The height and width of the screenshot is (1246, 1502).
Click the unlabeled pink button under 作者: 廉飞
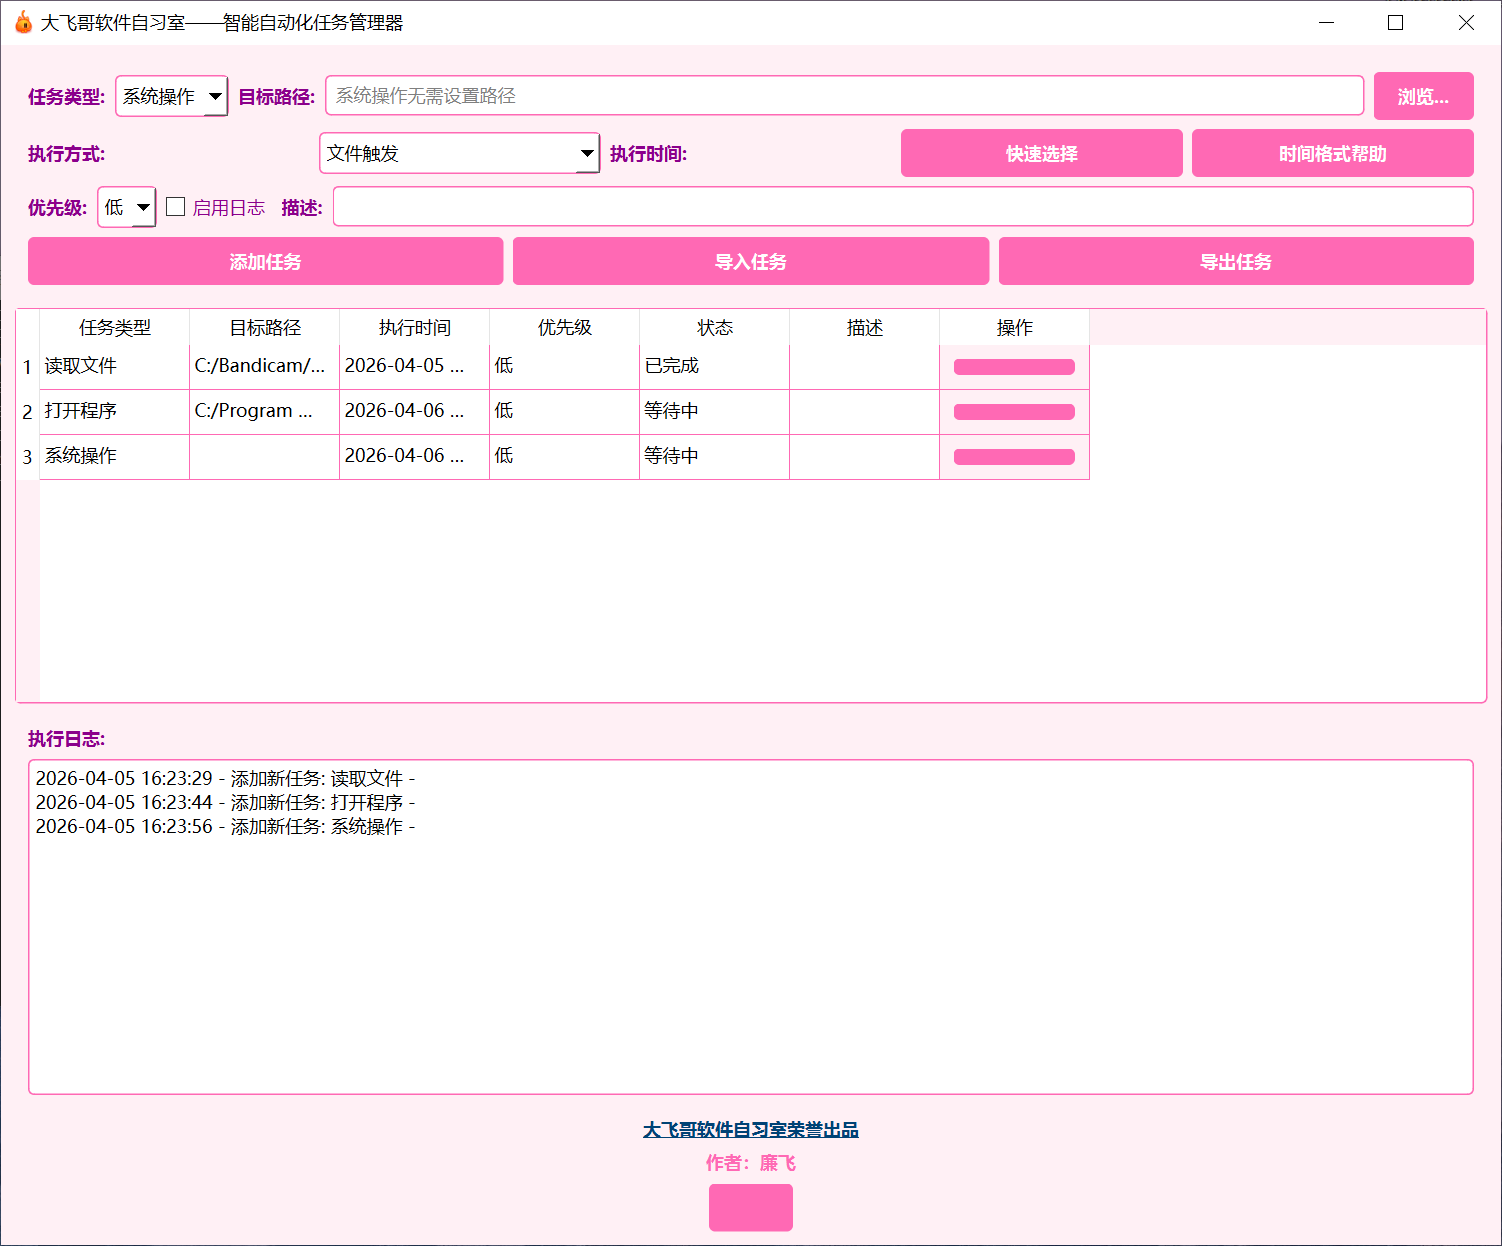point(751,1208)
